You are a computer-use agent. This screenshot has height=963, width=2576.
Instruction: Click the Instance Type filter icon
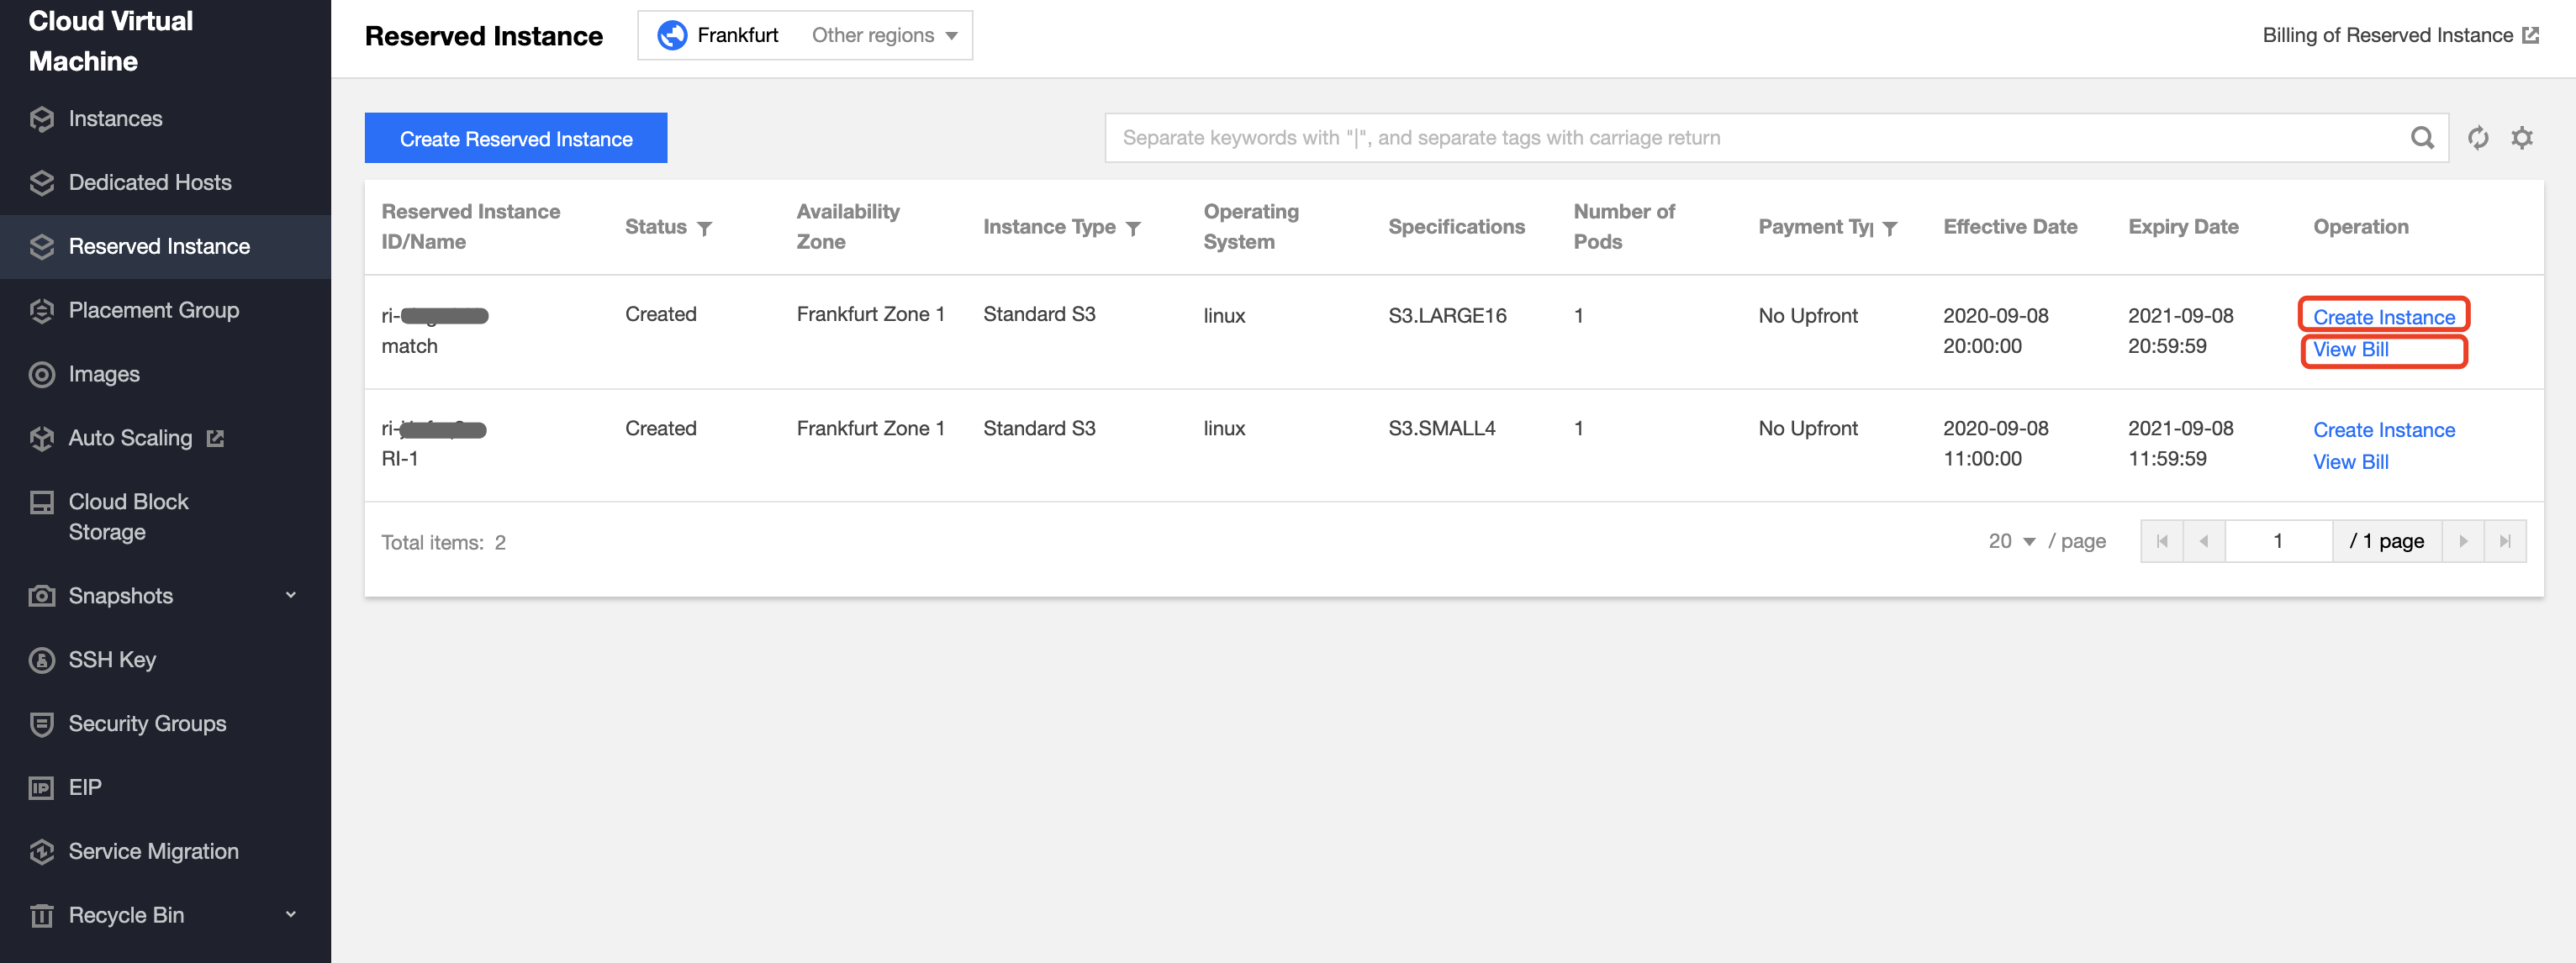tap(1133, 228)
